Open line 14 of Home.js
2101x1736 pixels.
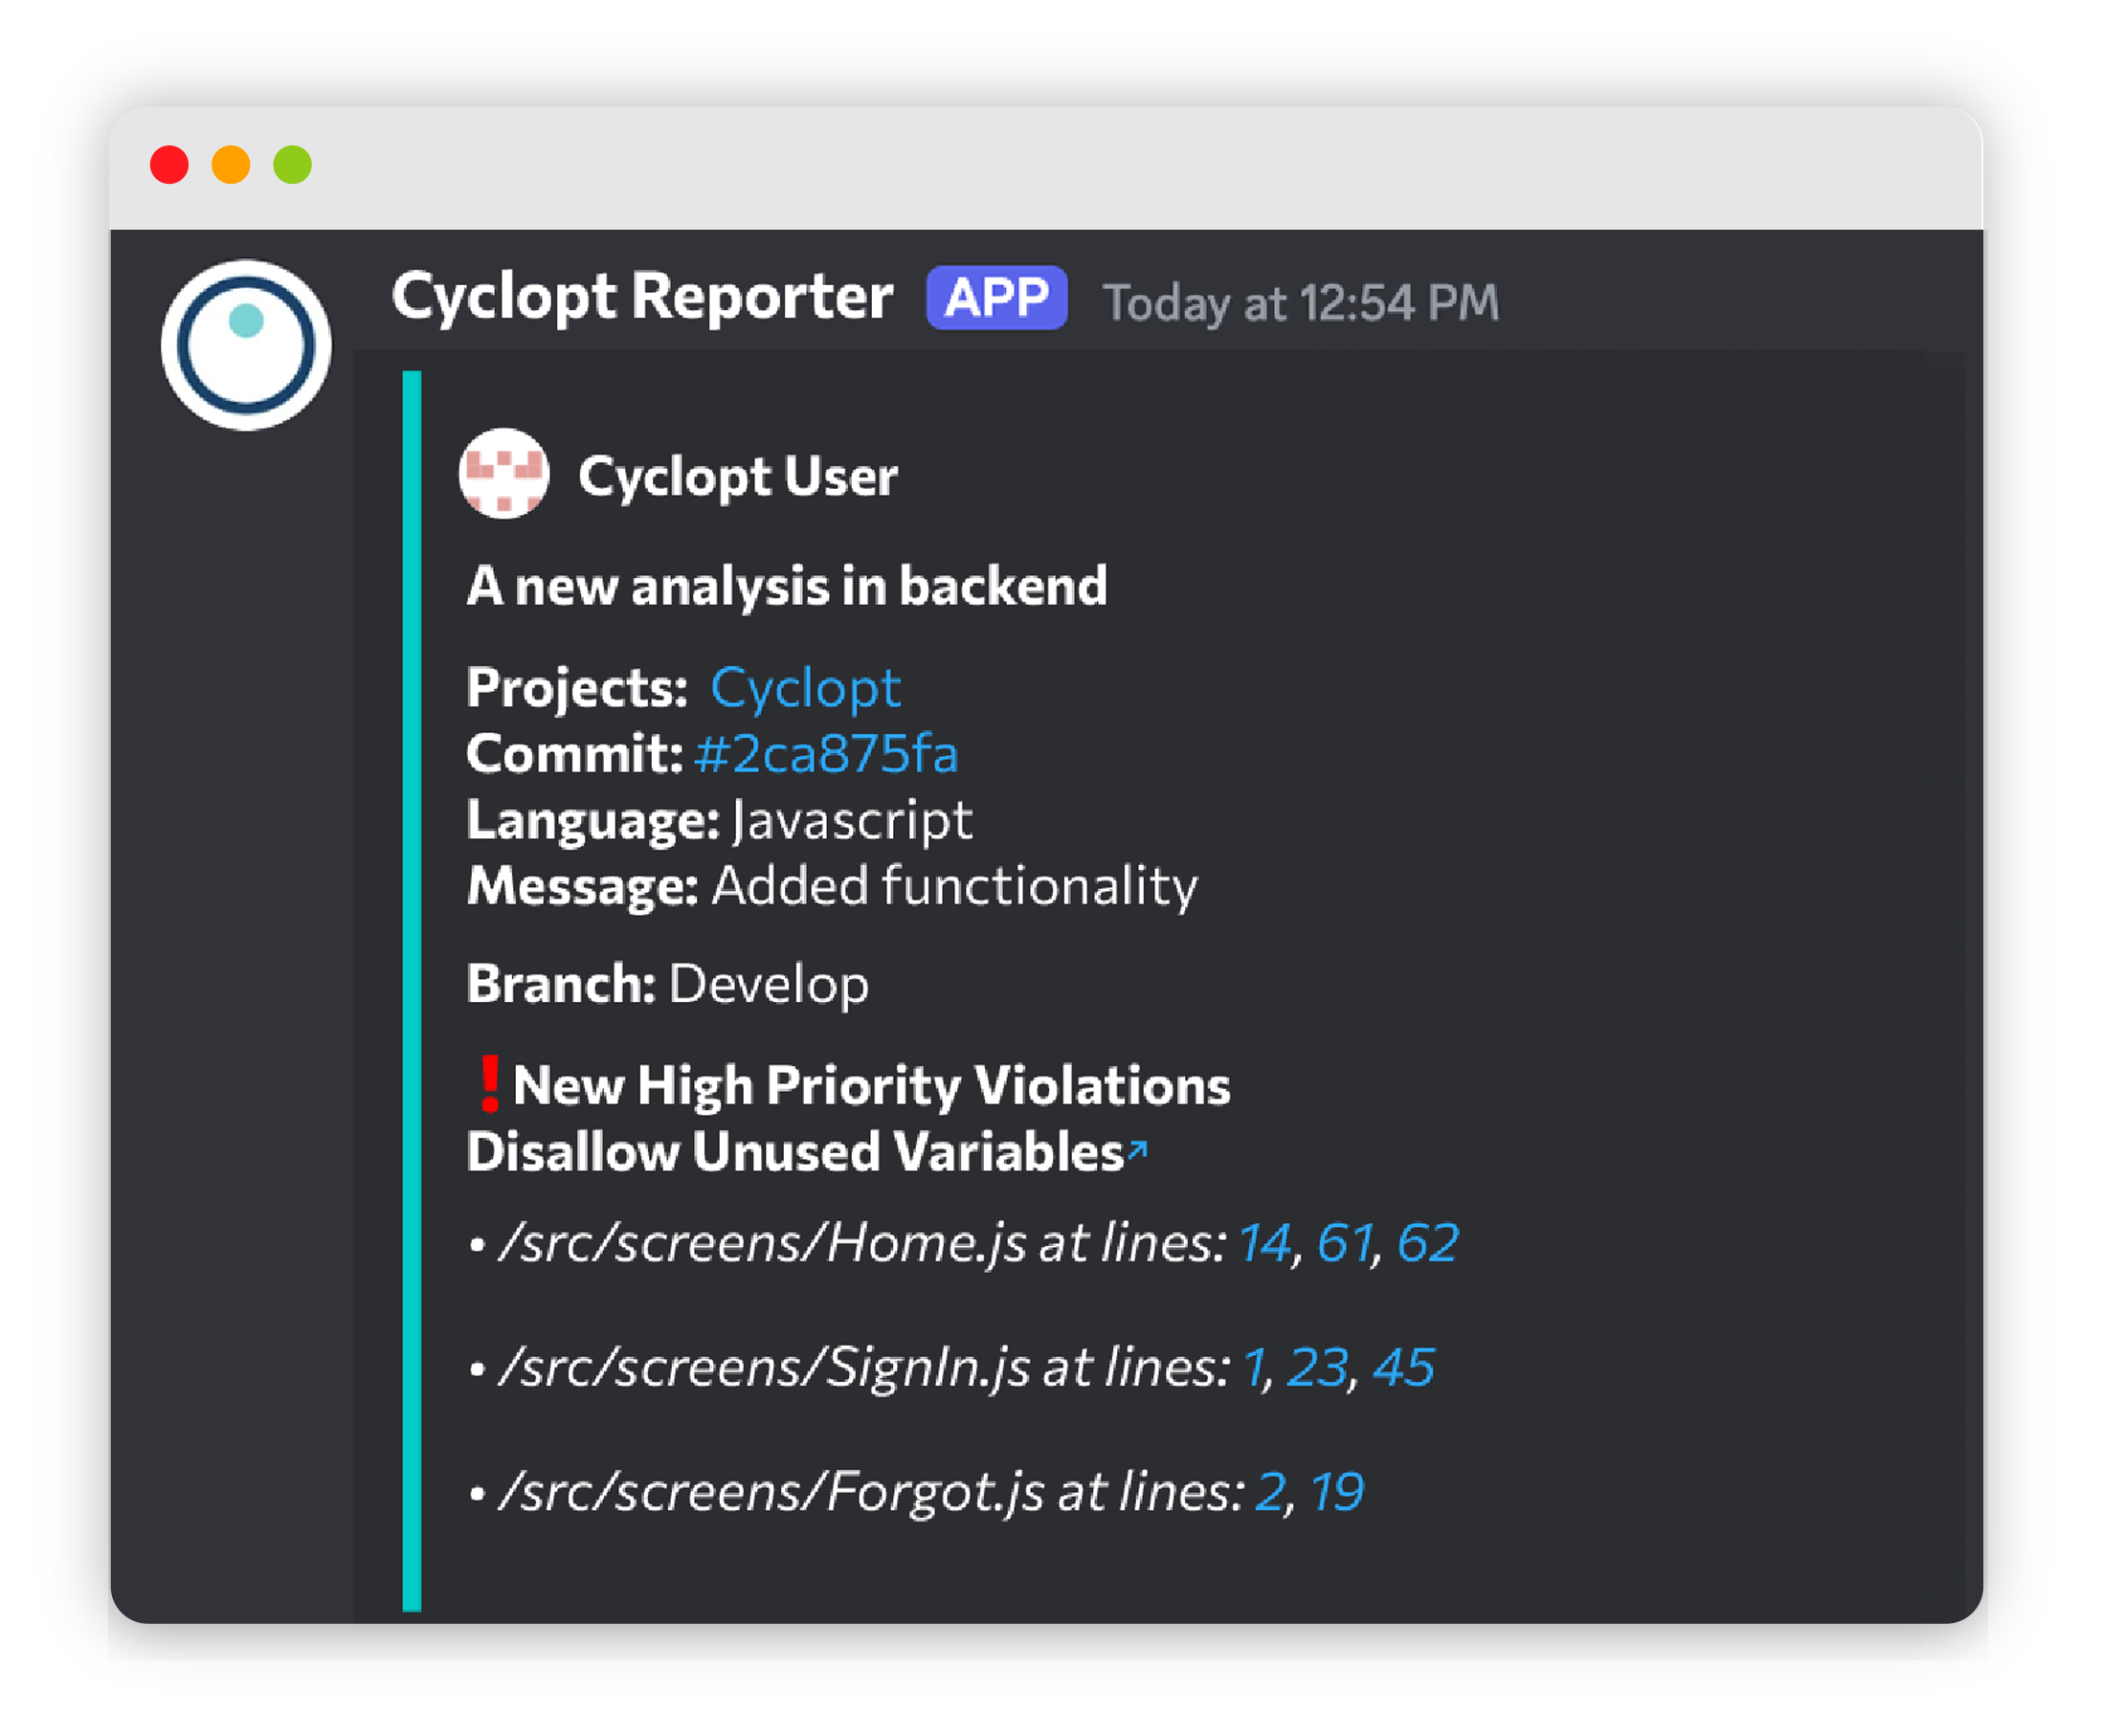coord(1264,1243)
